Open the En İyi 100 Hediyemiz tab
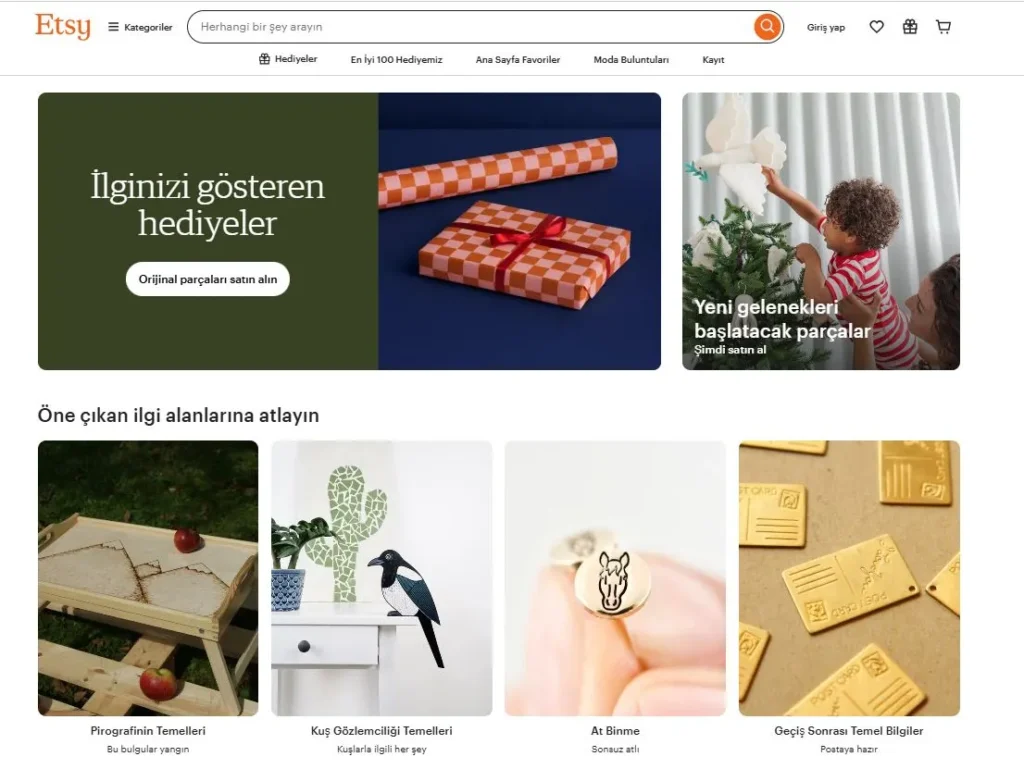This screenshot has height=769, width=1024. pyautogui.click(x=396, y=59)
